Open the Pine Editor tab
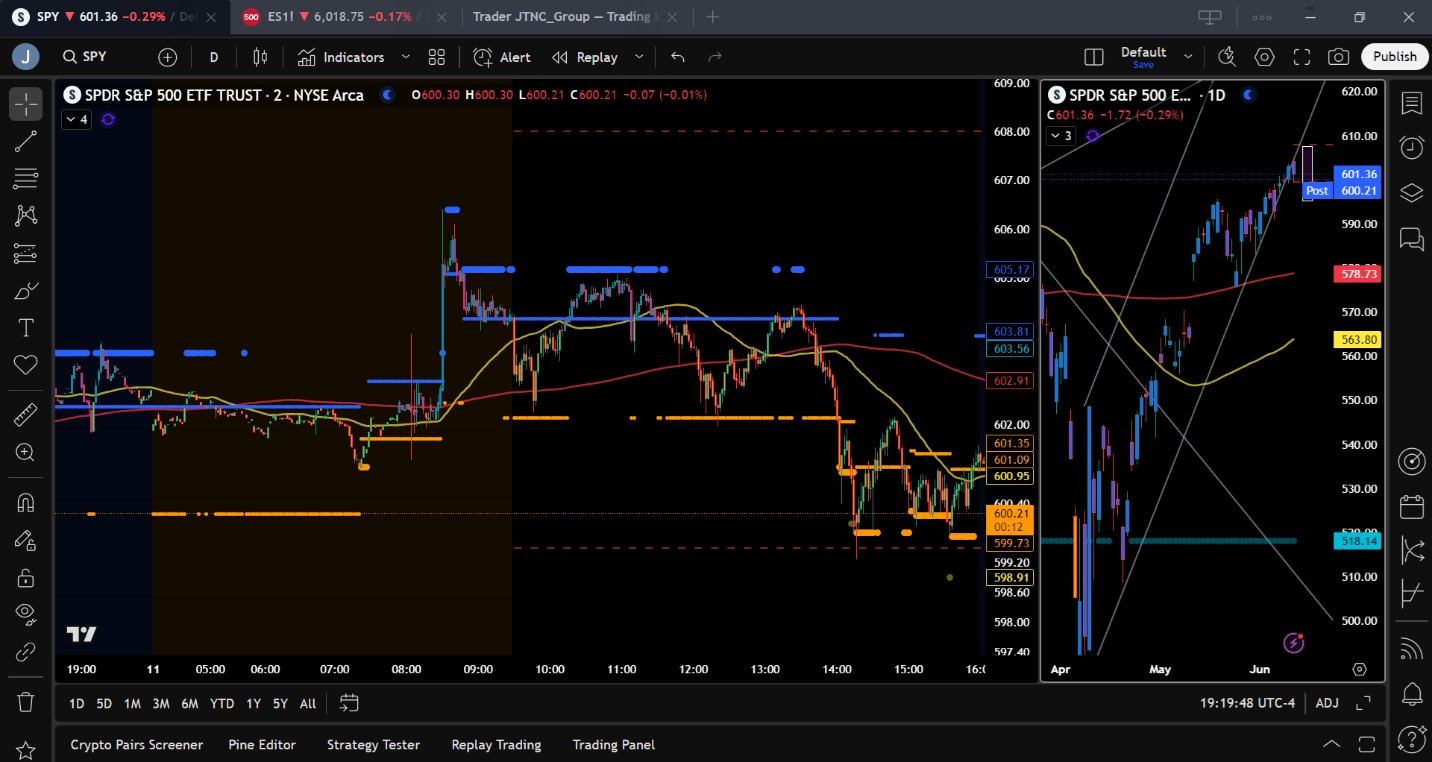 tap(262, 745)
